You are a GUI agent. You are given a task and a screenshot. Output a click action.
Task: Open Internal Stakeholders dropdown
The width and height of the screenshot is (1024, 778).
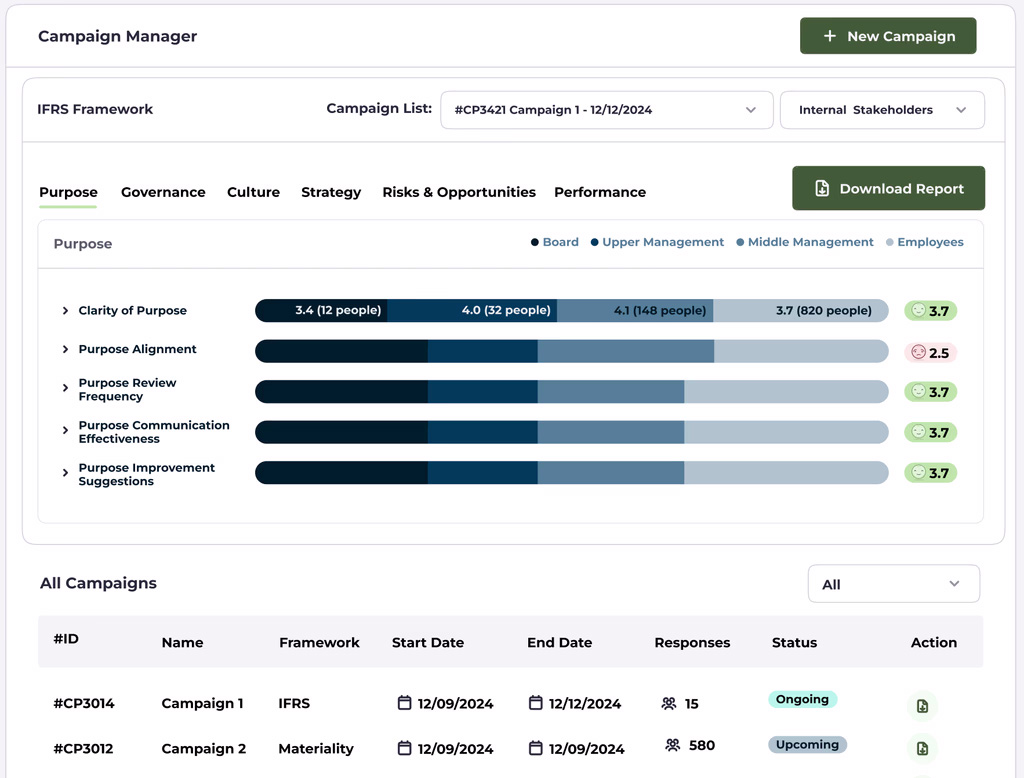point(882,110)
